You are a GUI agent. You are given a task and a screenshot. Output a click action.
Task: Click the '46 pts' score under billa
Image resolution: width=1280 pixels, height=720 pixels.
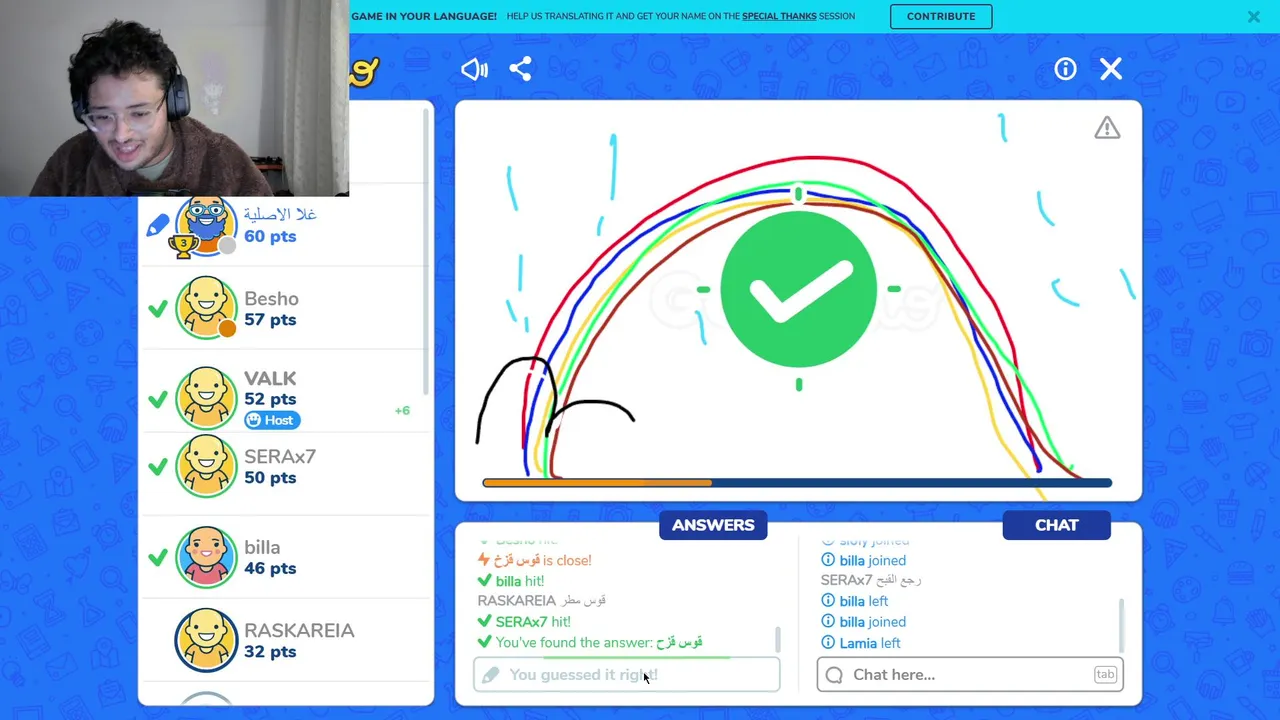tap(270, 568)
